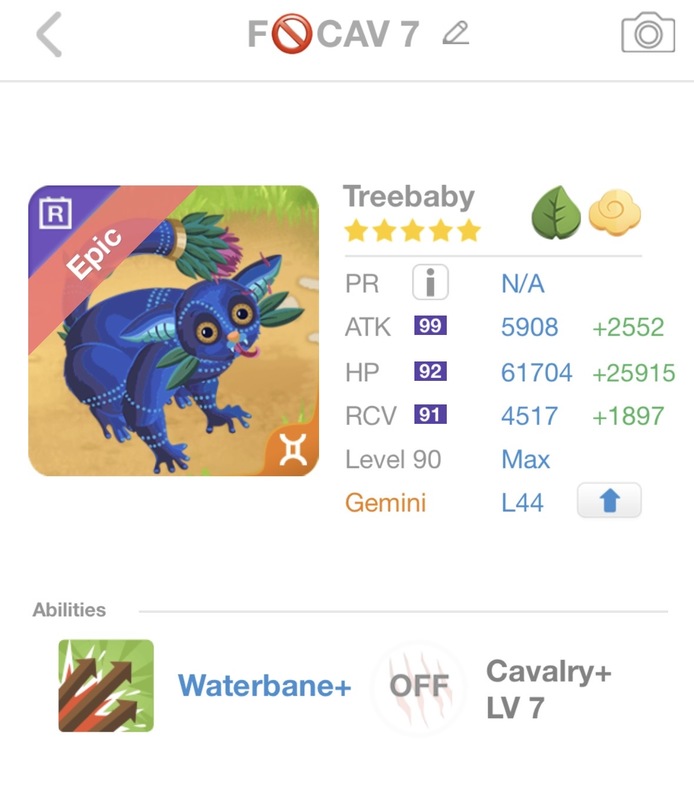Tap the Cavalry+ LV 7 label
The height and width of the screenshot is (800, 694).
click(547, 689)
